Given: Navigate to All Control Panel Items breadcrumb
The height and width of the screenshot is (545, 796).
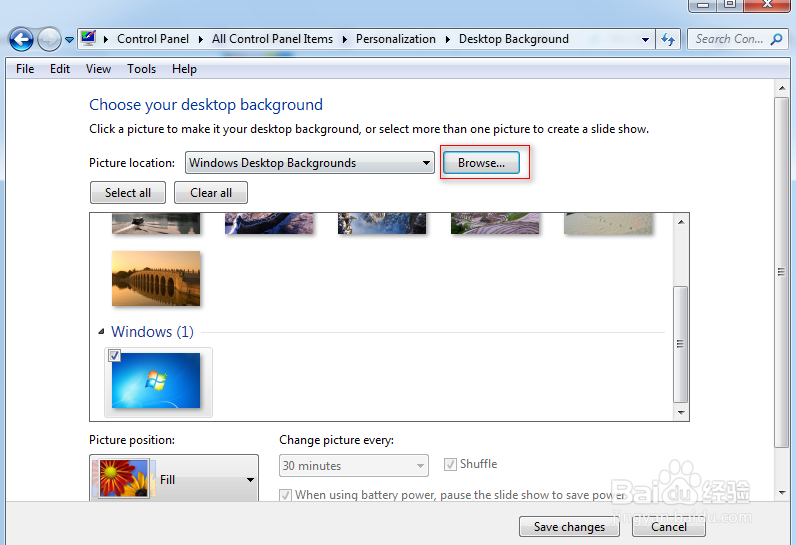Looking at the screenshot, I should pyautogui.click(x=272, y=39).
